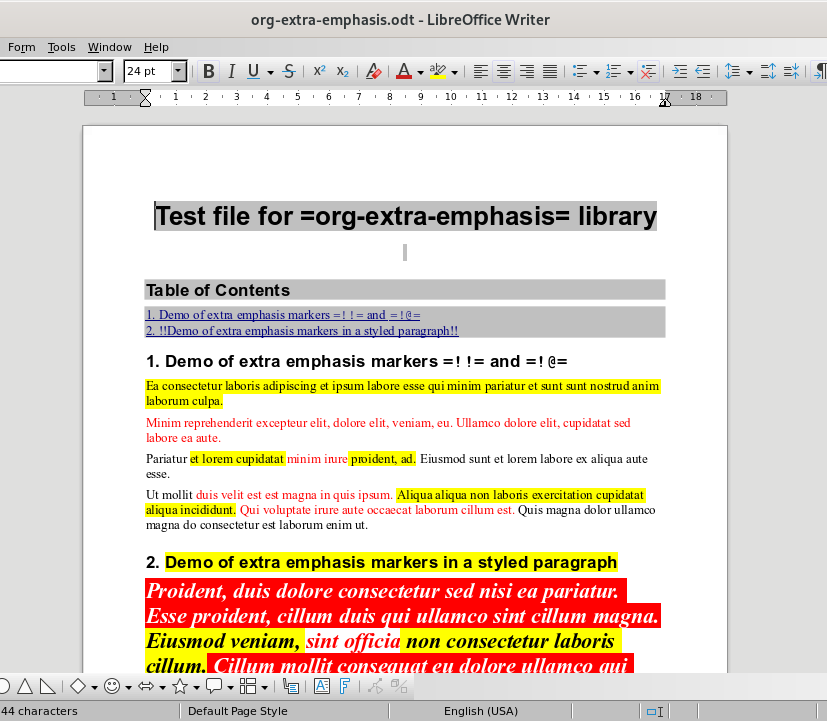Viewport: 827px width, 721px height.
Task: Click the No List icon
Action: (x=648, y=71)
